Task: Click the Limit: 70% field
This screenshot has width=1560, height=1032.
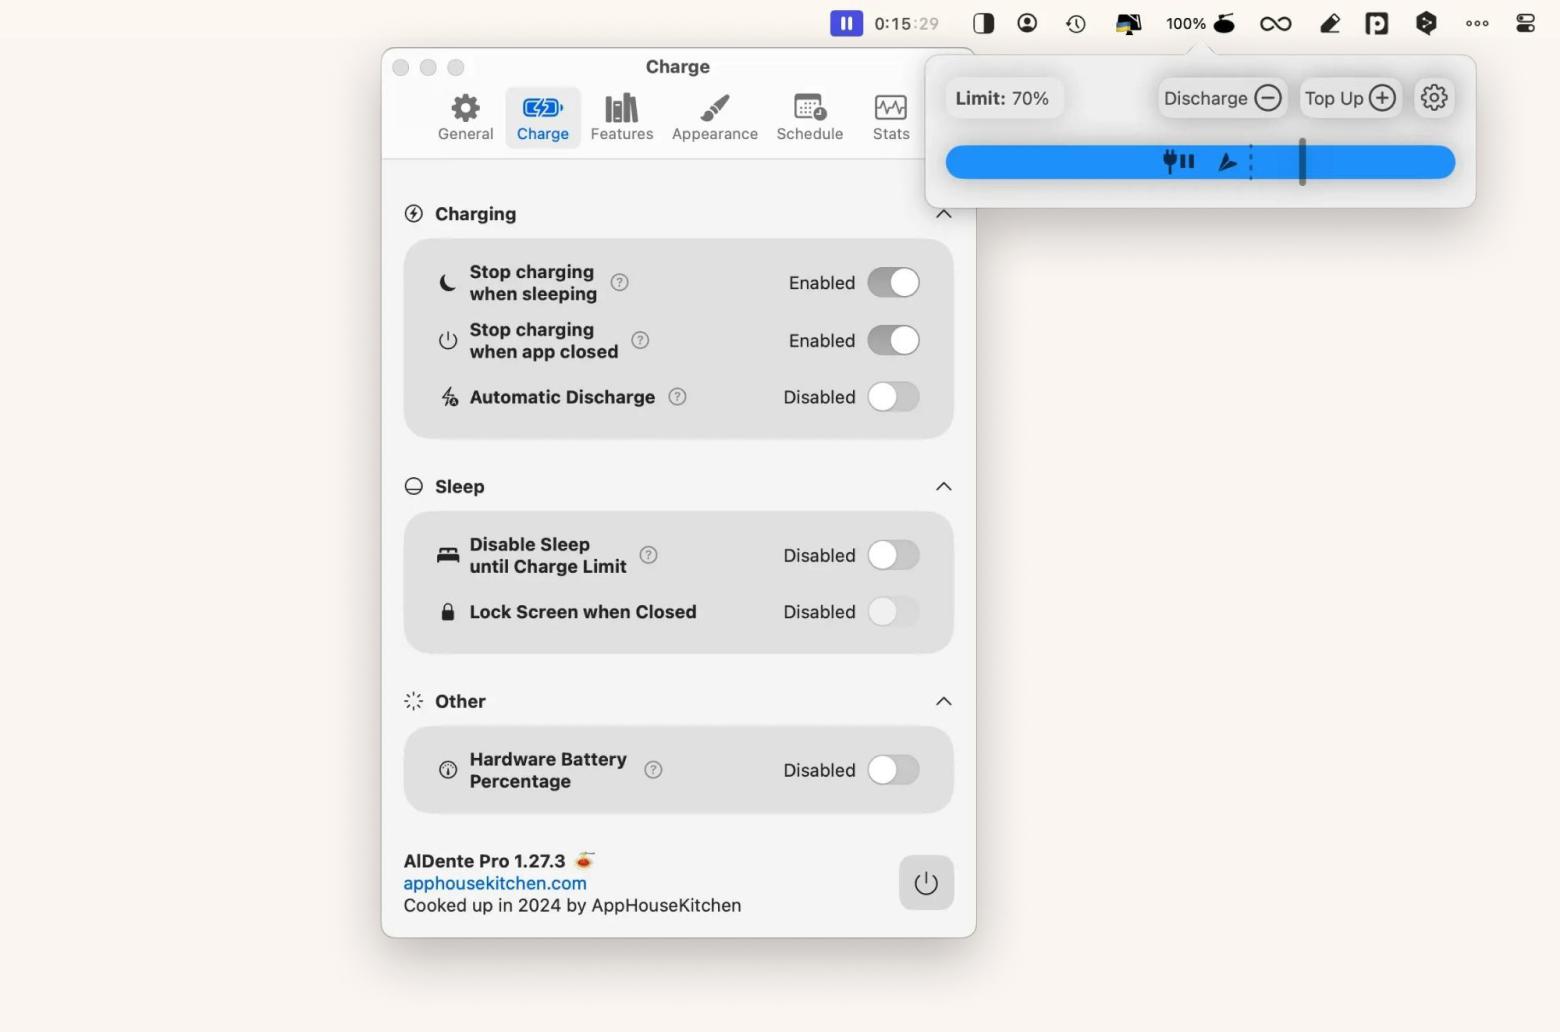Action: pos(1002,98)
